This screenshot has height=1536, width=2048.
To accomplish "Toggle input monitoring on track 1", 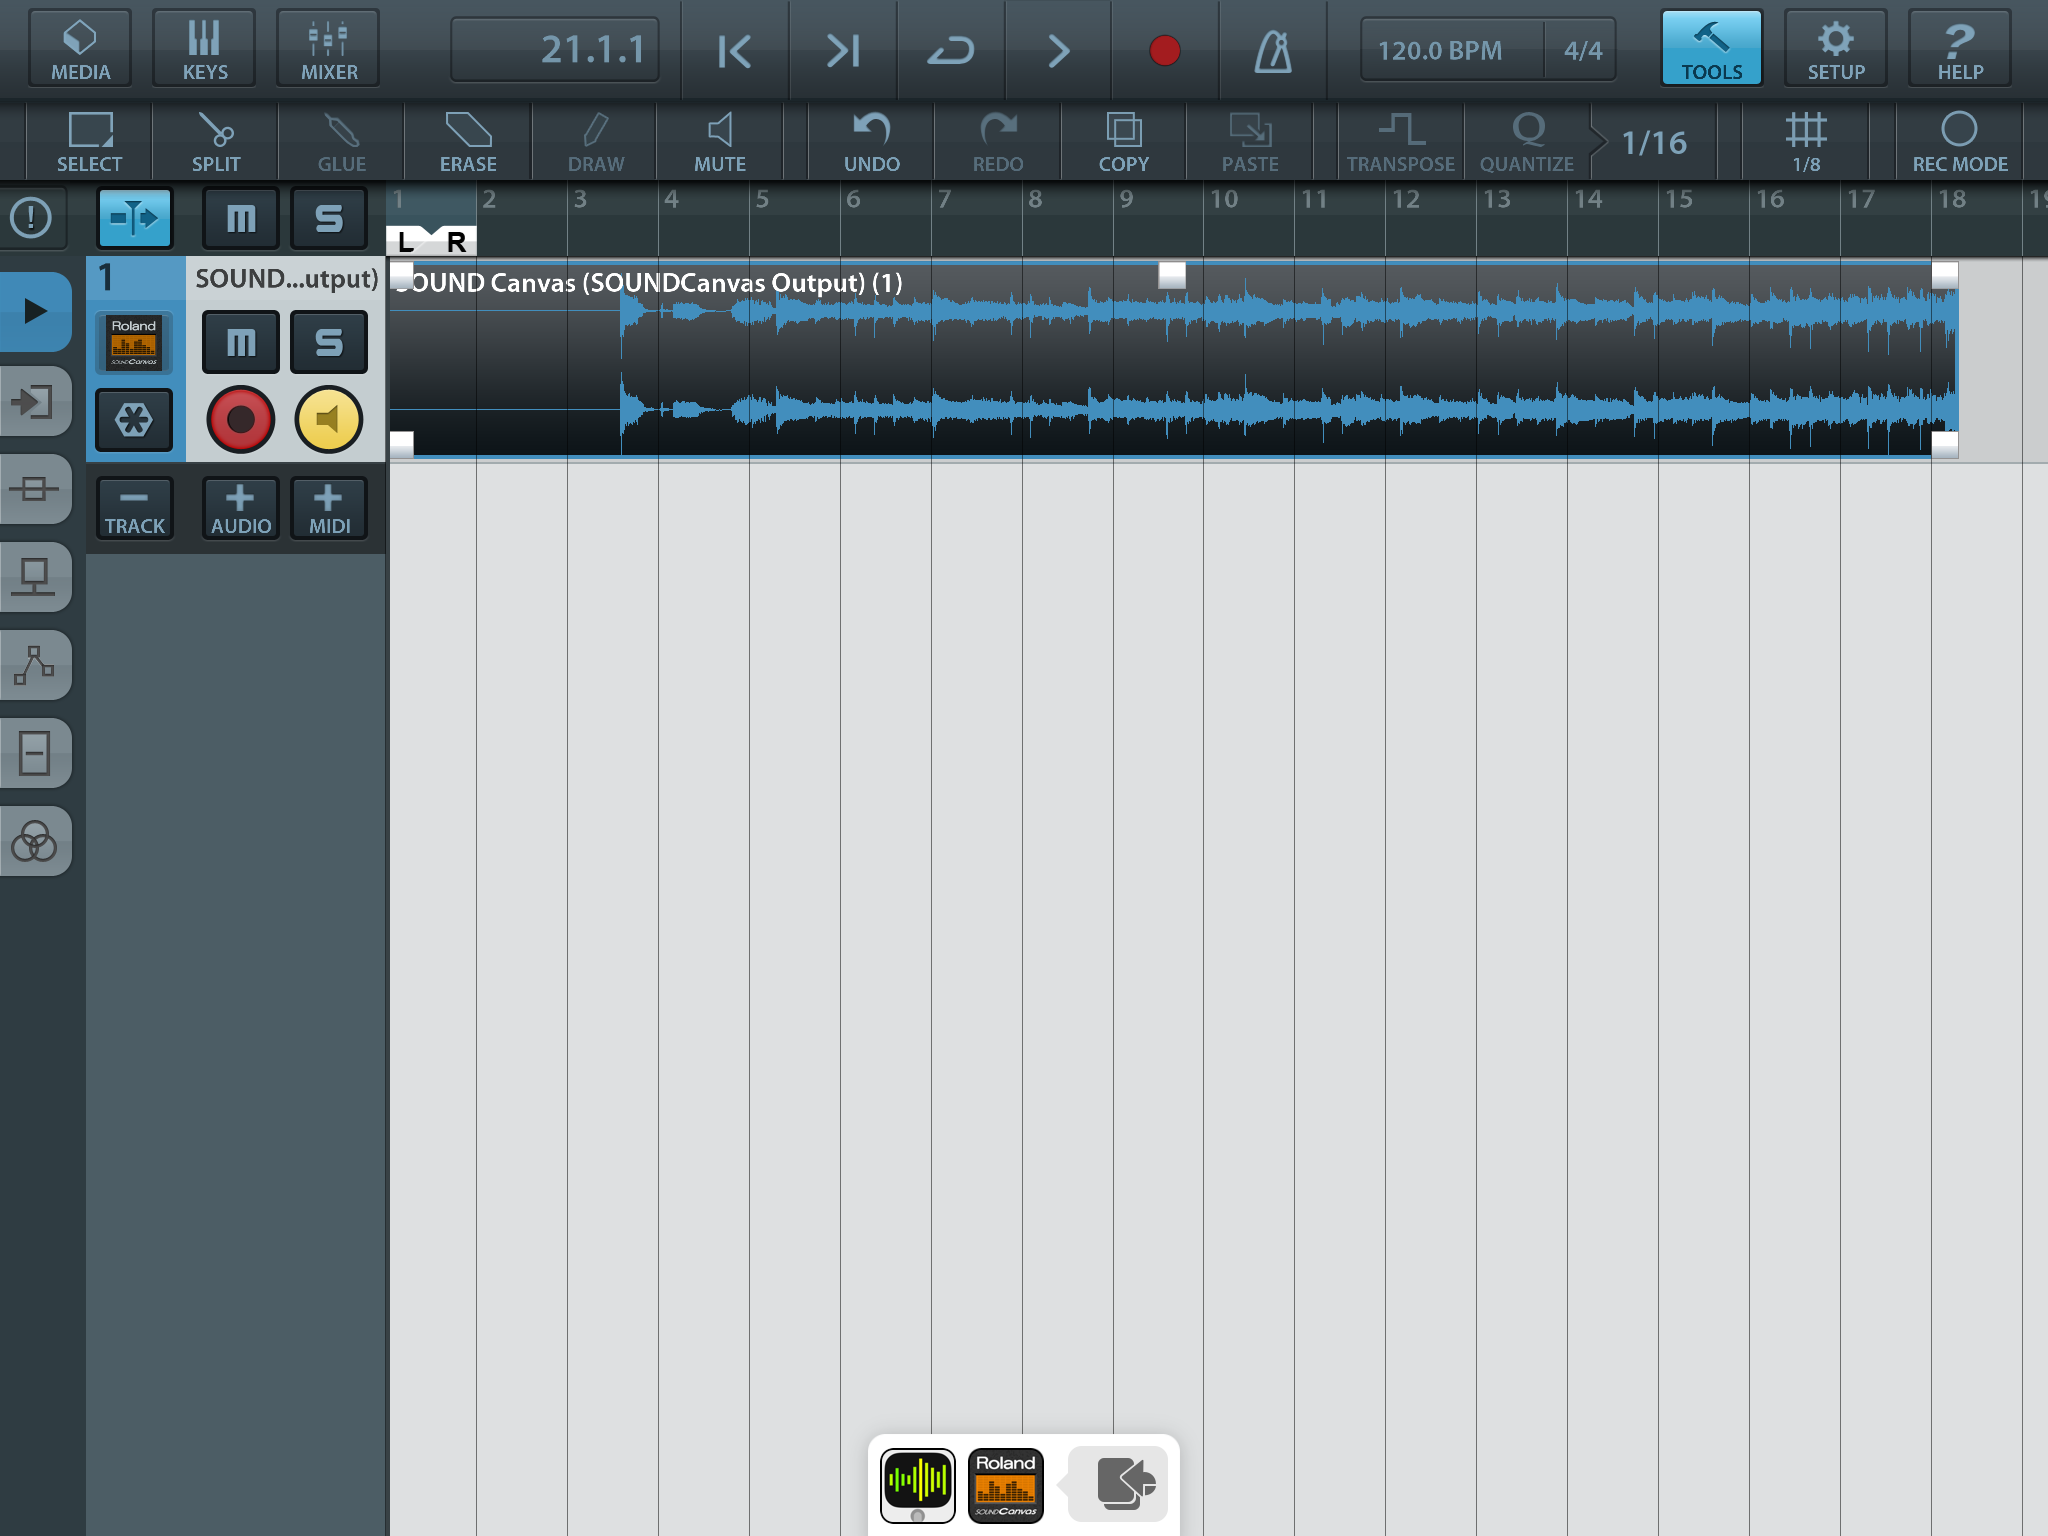I will tap(329, 419).
